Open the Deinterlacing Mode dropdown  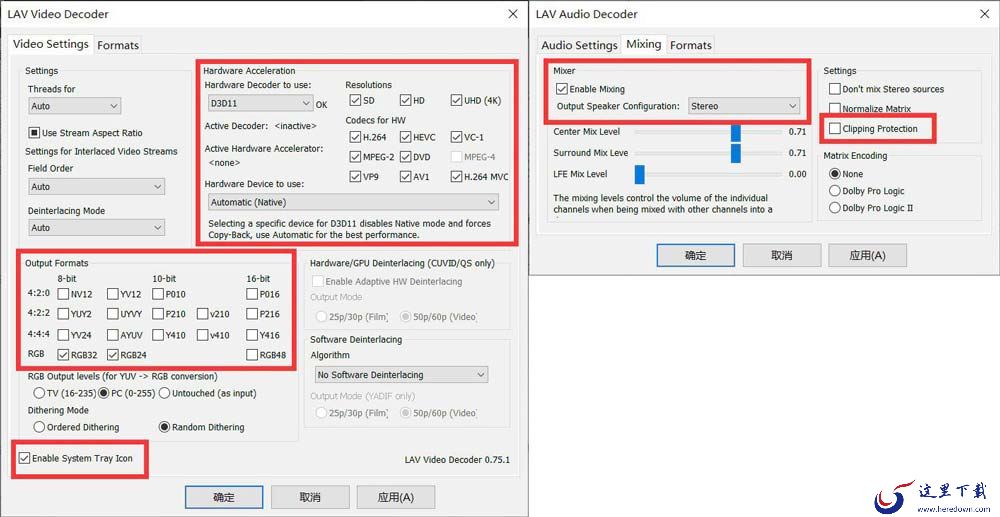click(x=96, y=228)
